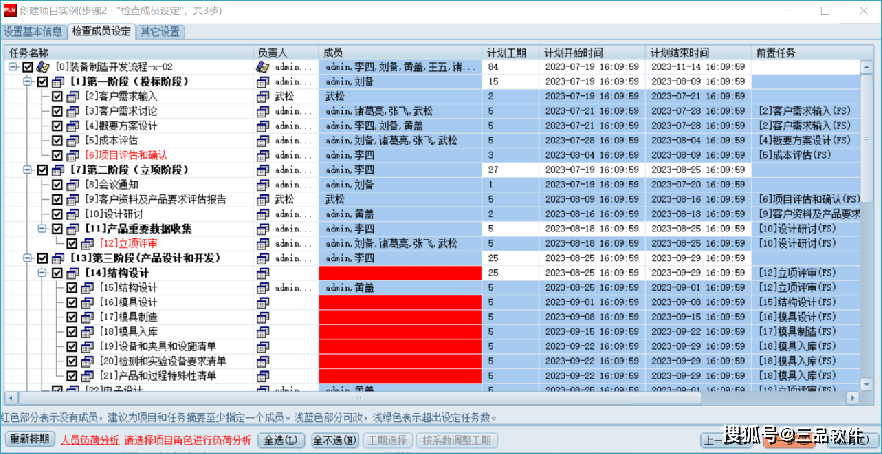Select the red empty 成员 cell for 模具制造

[400, 317]
